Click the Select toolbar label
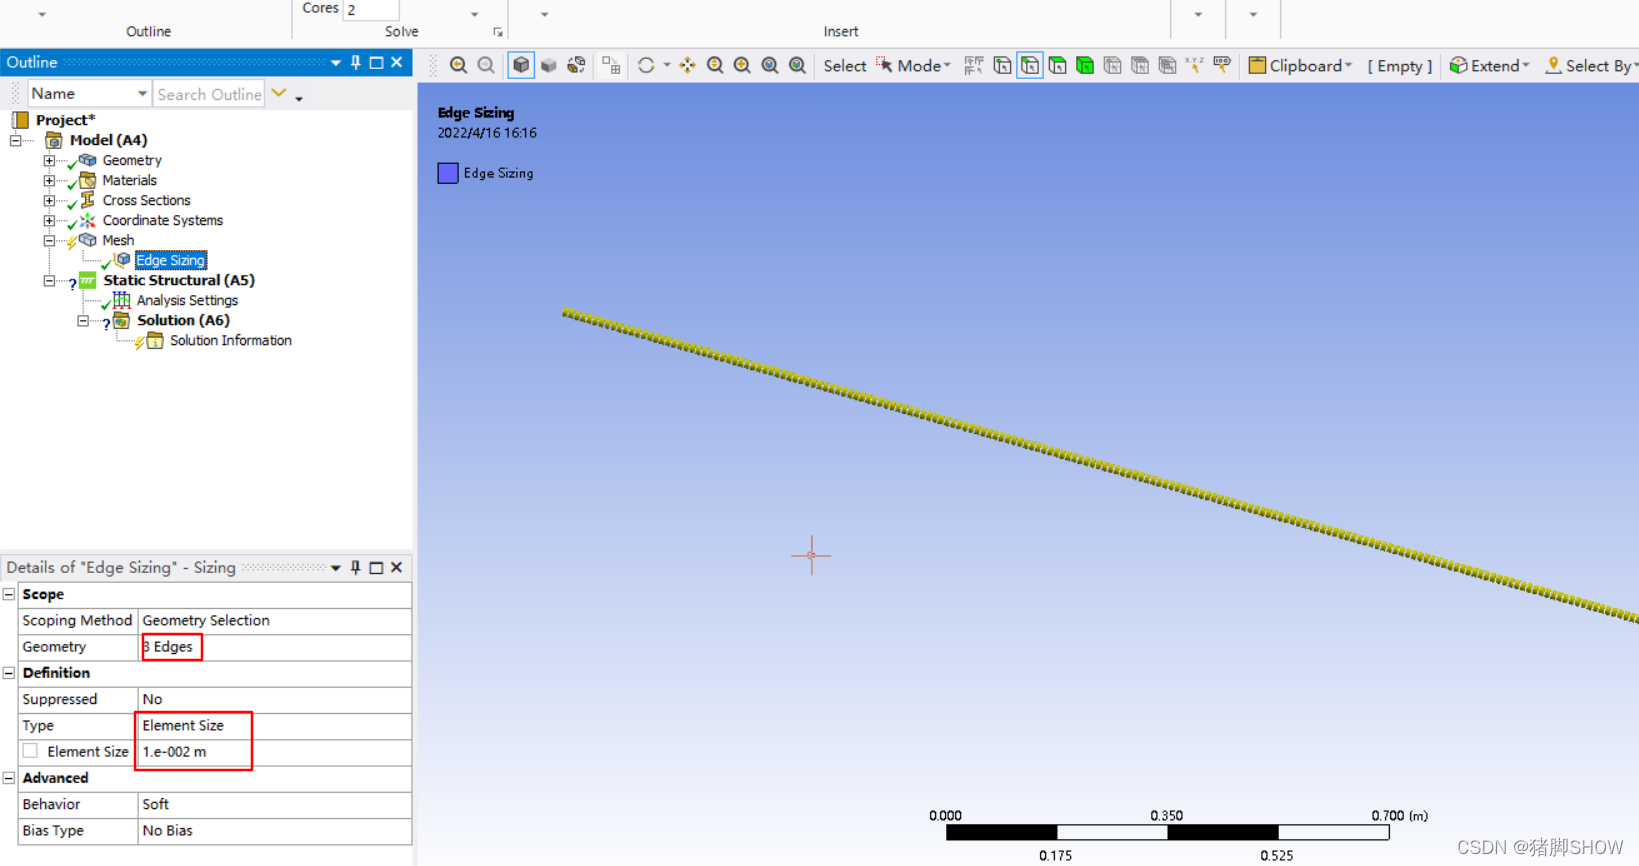 (845, 66)
